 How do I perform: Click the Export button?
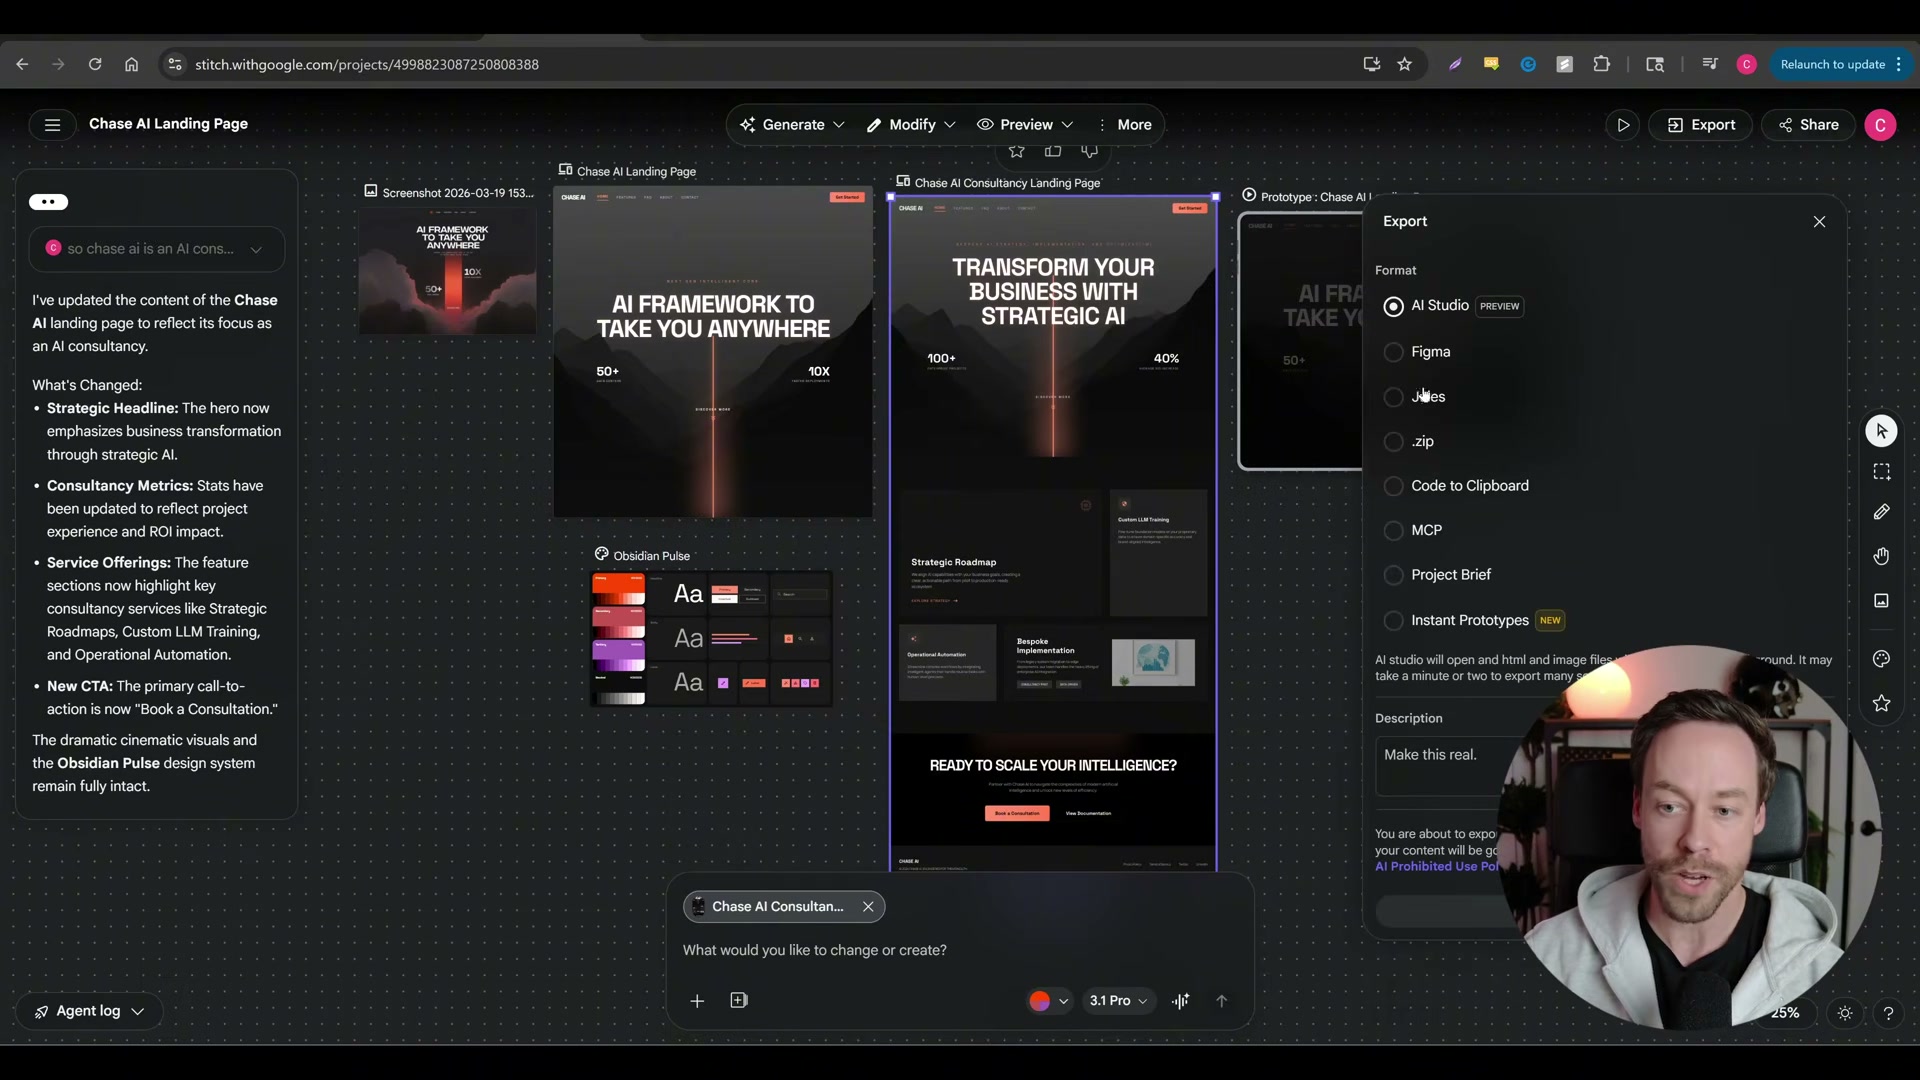click(x=1701, y=125)
